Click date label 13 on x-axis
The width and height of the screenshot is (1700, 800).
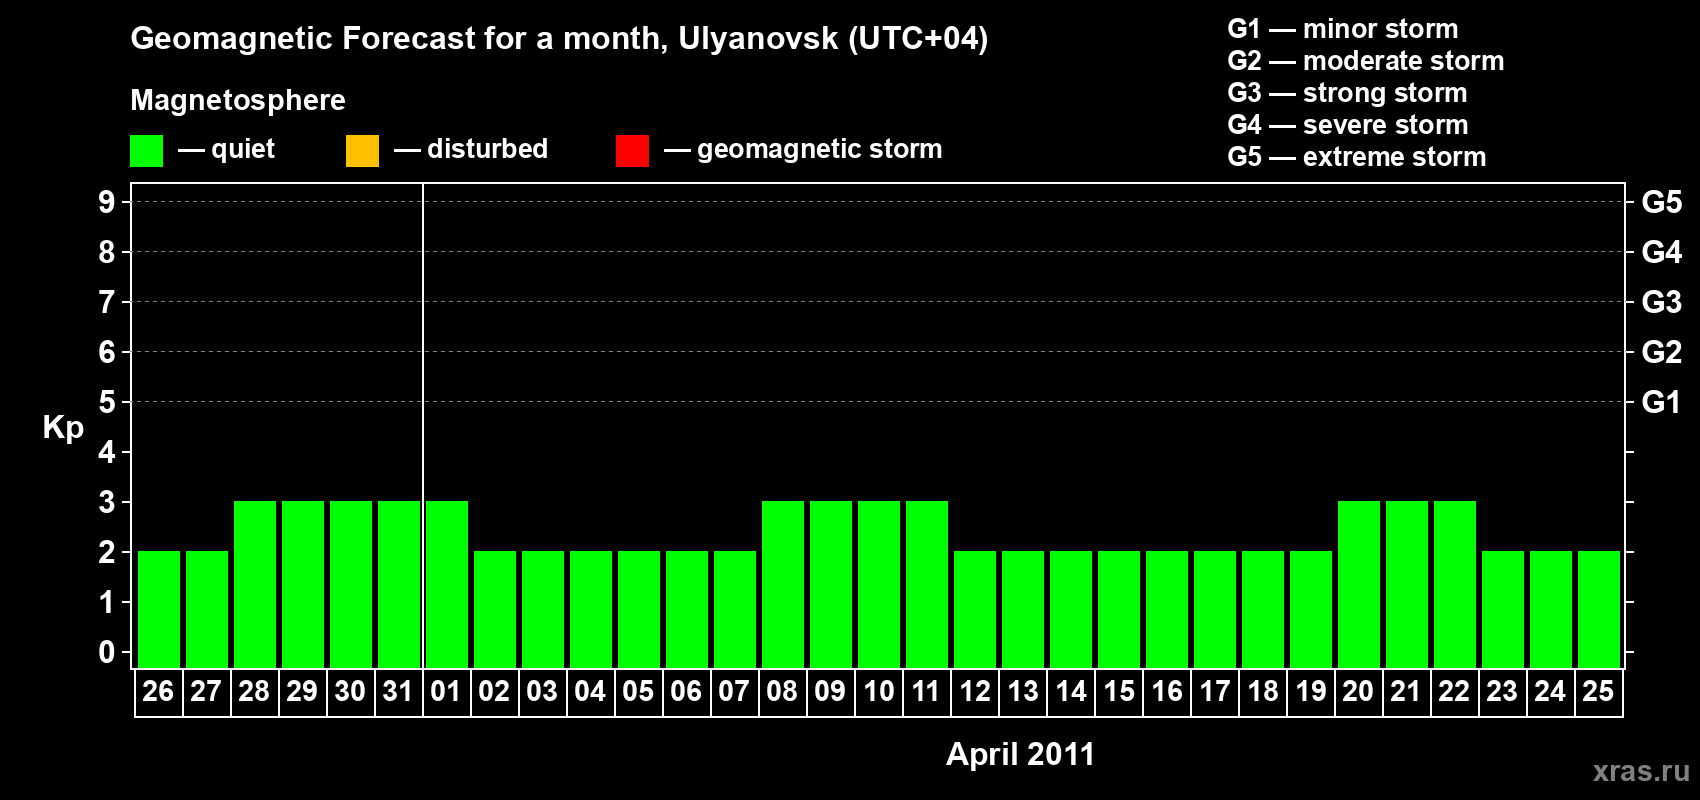(1022, 691)
